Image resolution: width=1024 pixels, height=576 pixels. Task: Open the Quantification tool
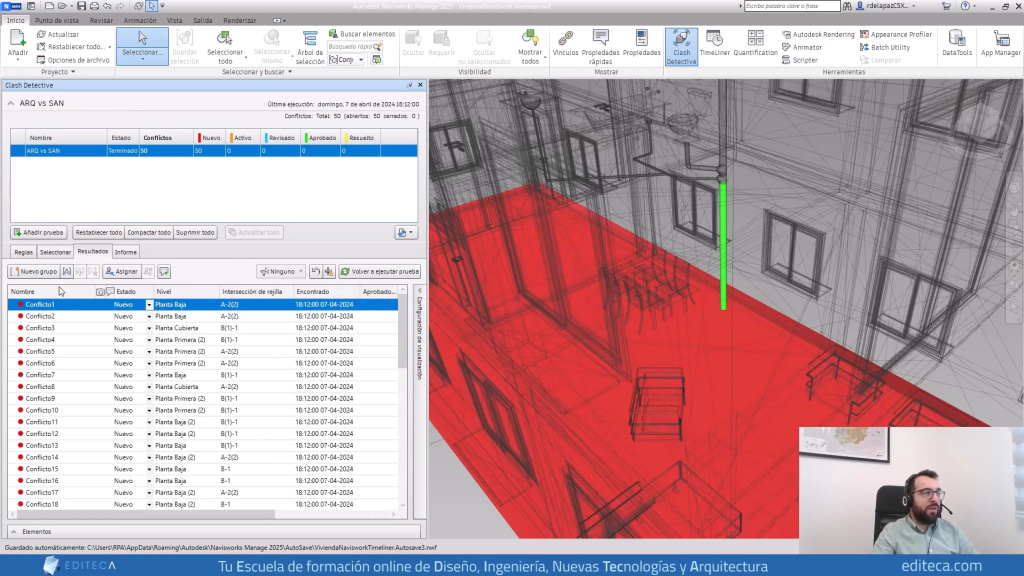point(755,44)
